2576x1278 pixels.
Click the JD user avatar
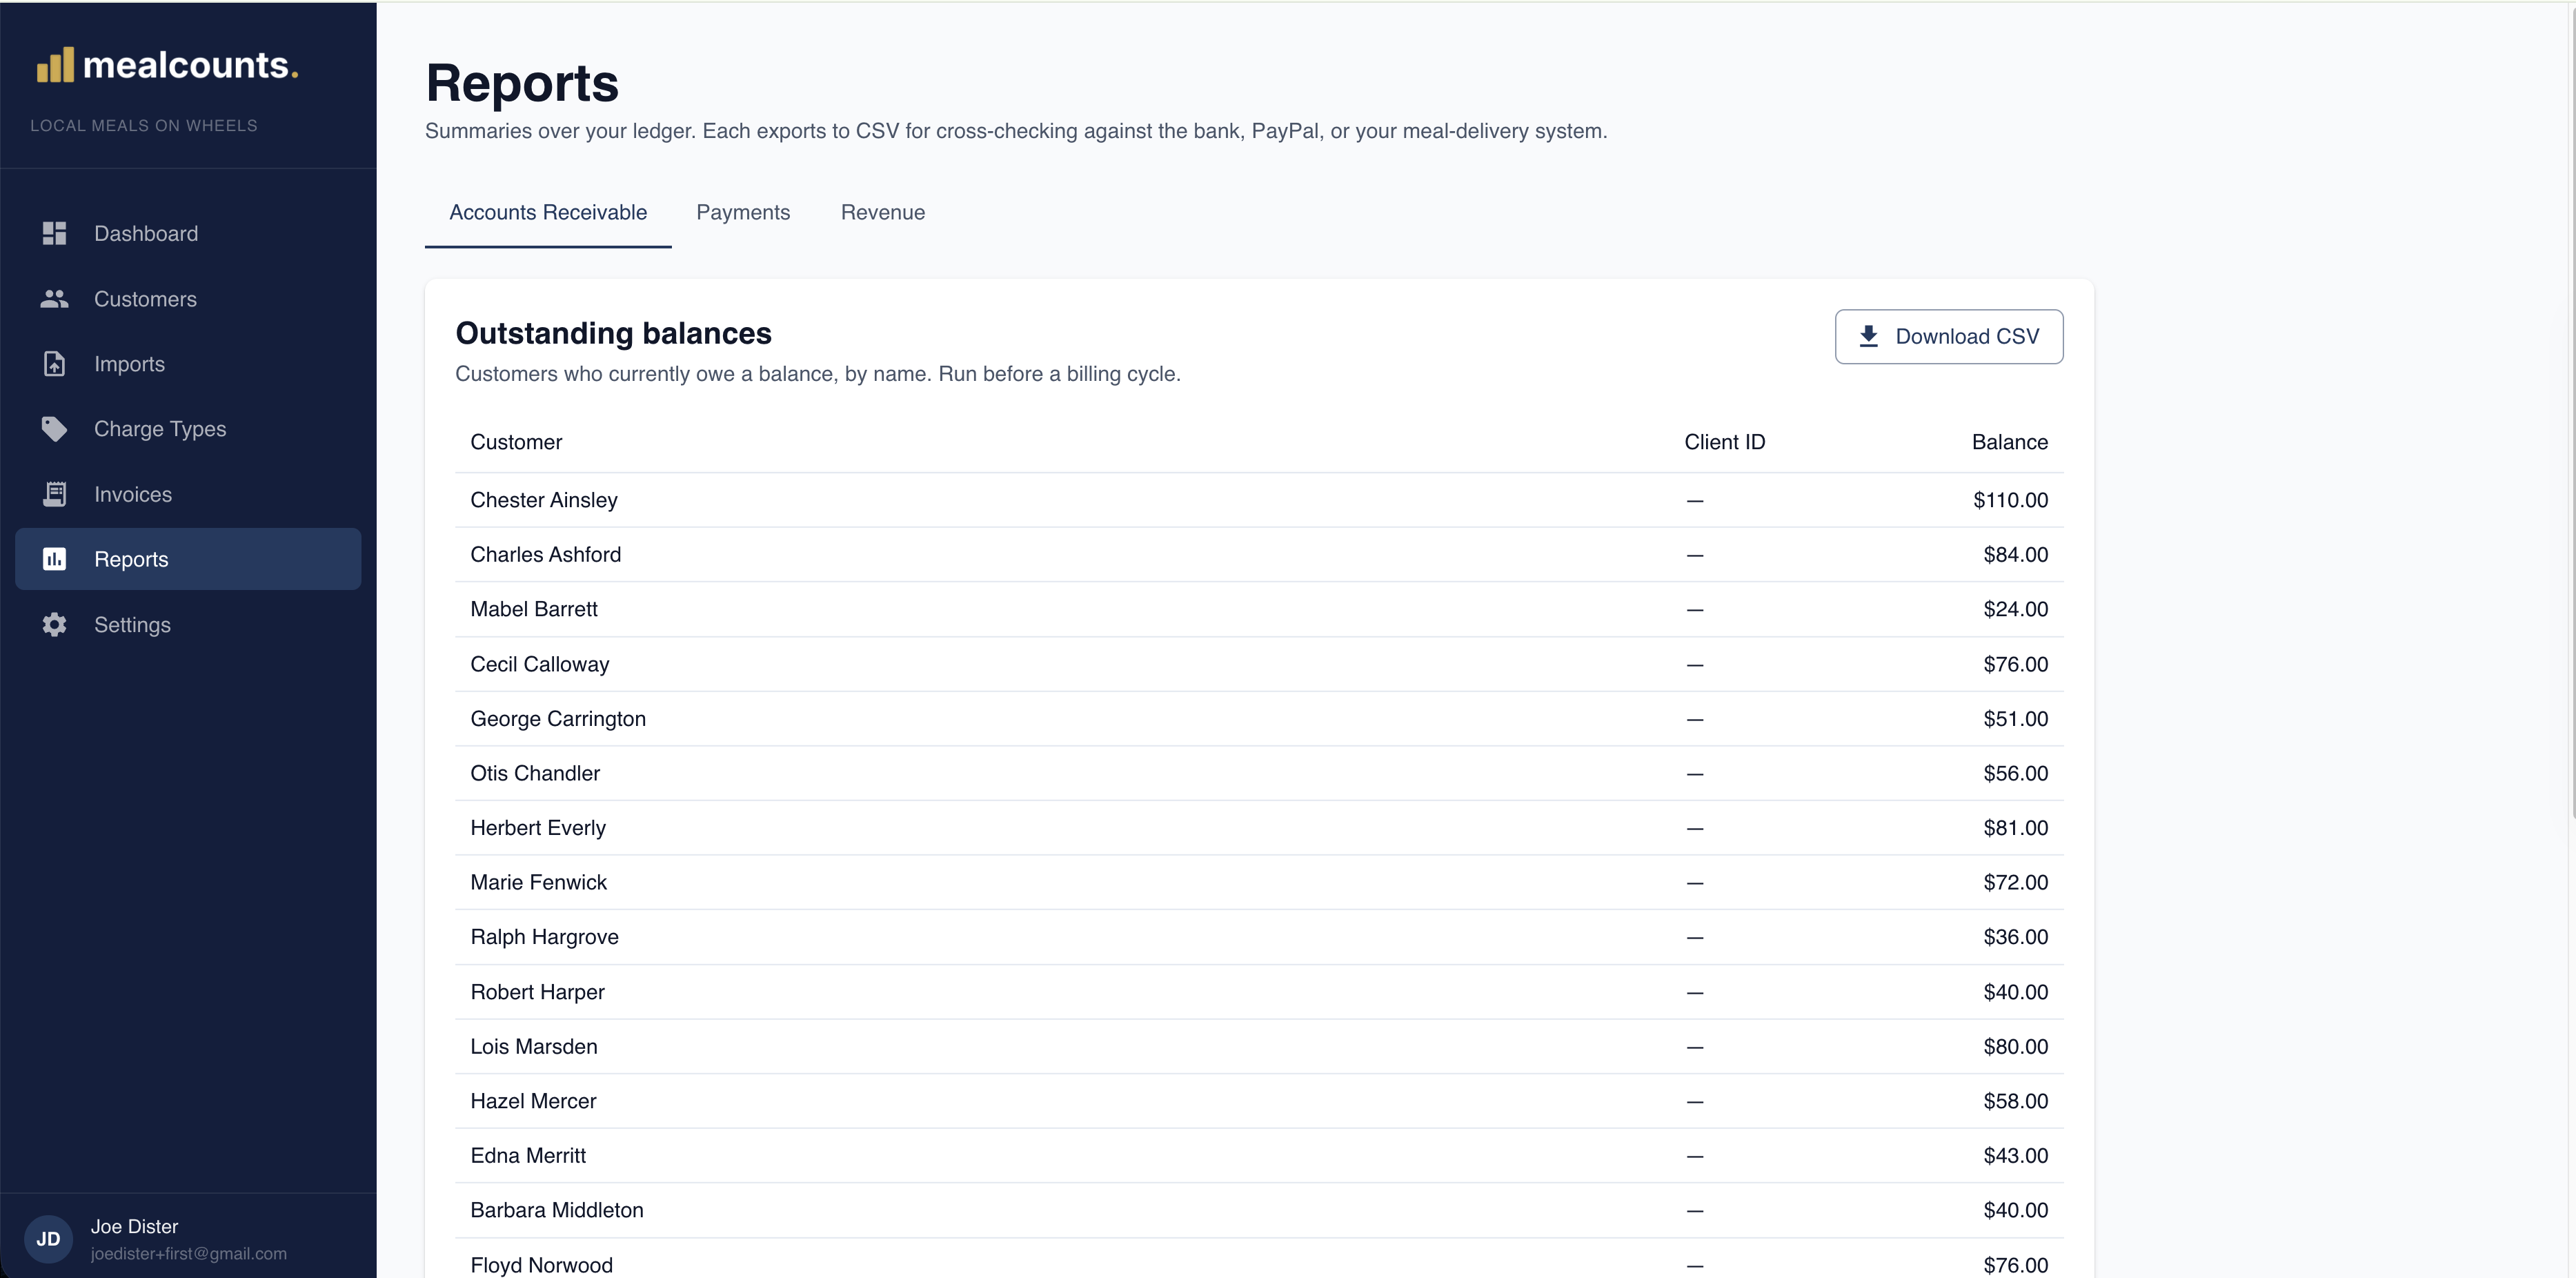[48, 1239]
